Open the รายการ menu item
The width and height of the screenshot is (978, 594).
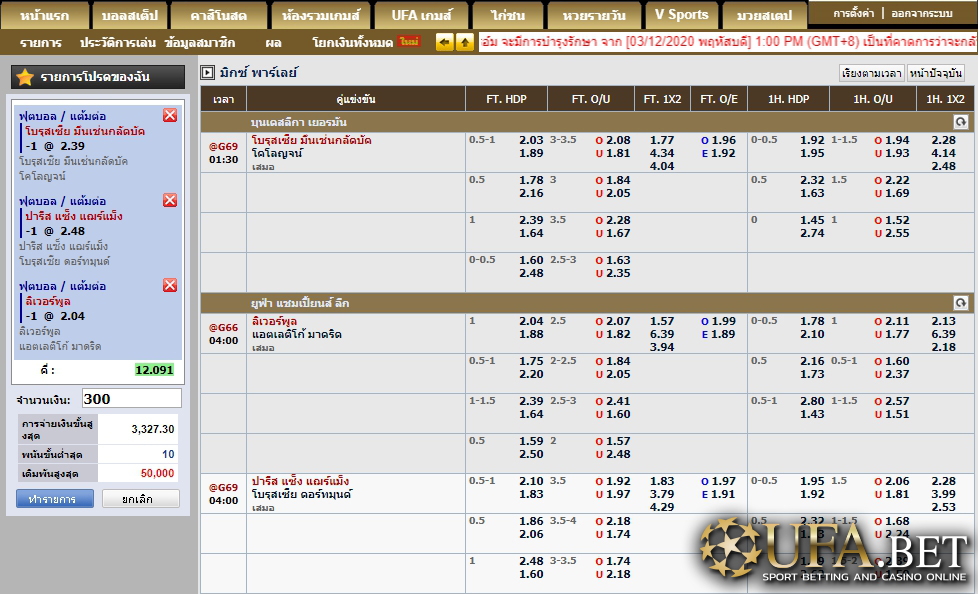[x=41, y=42]
